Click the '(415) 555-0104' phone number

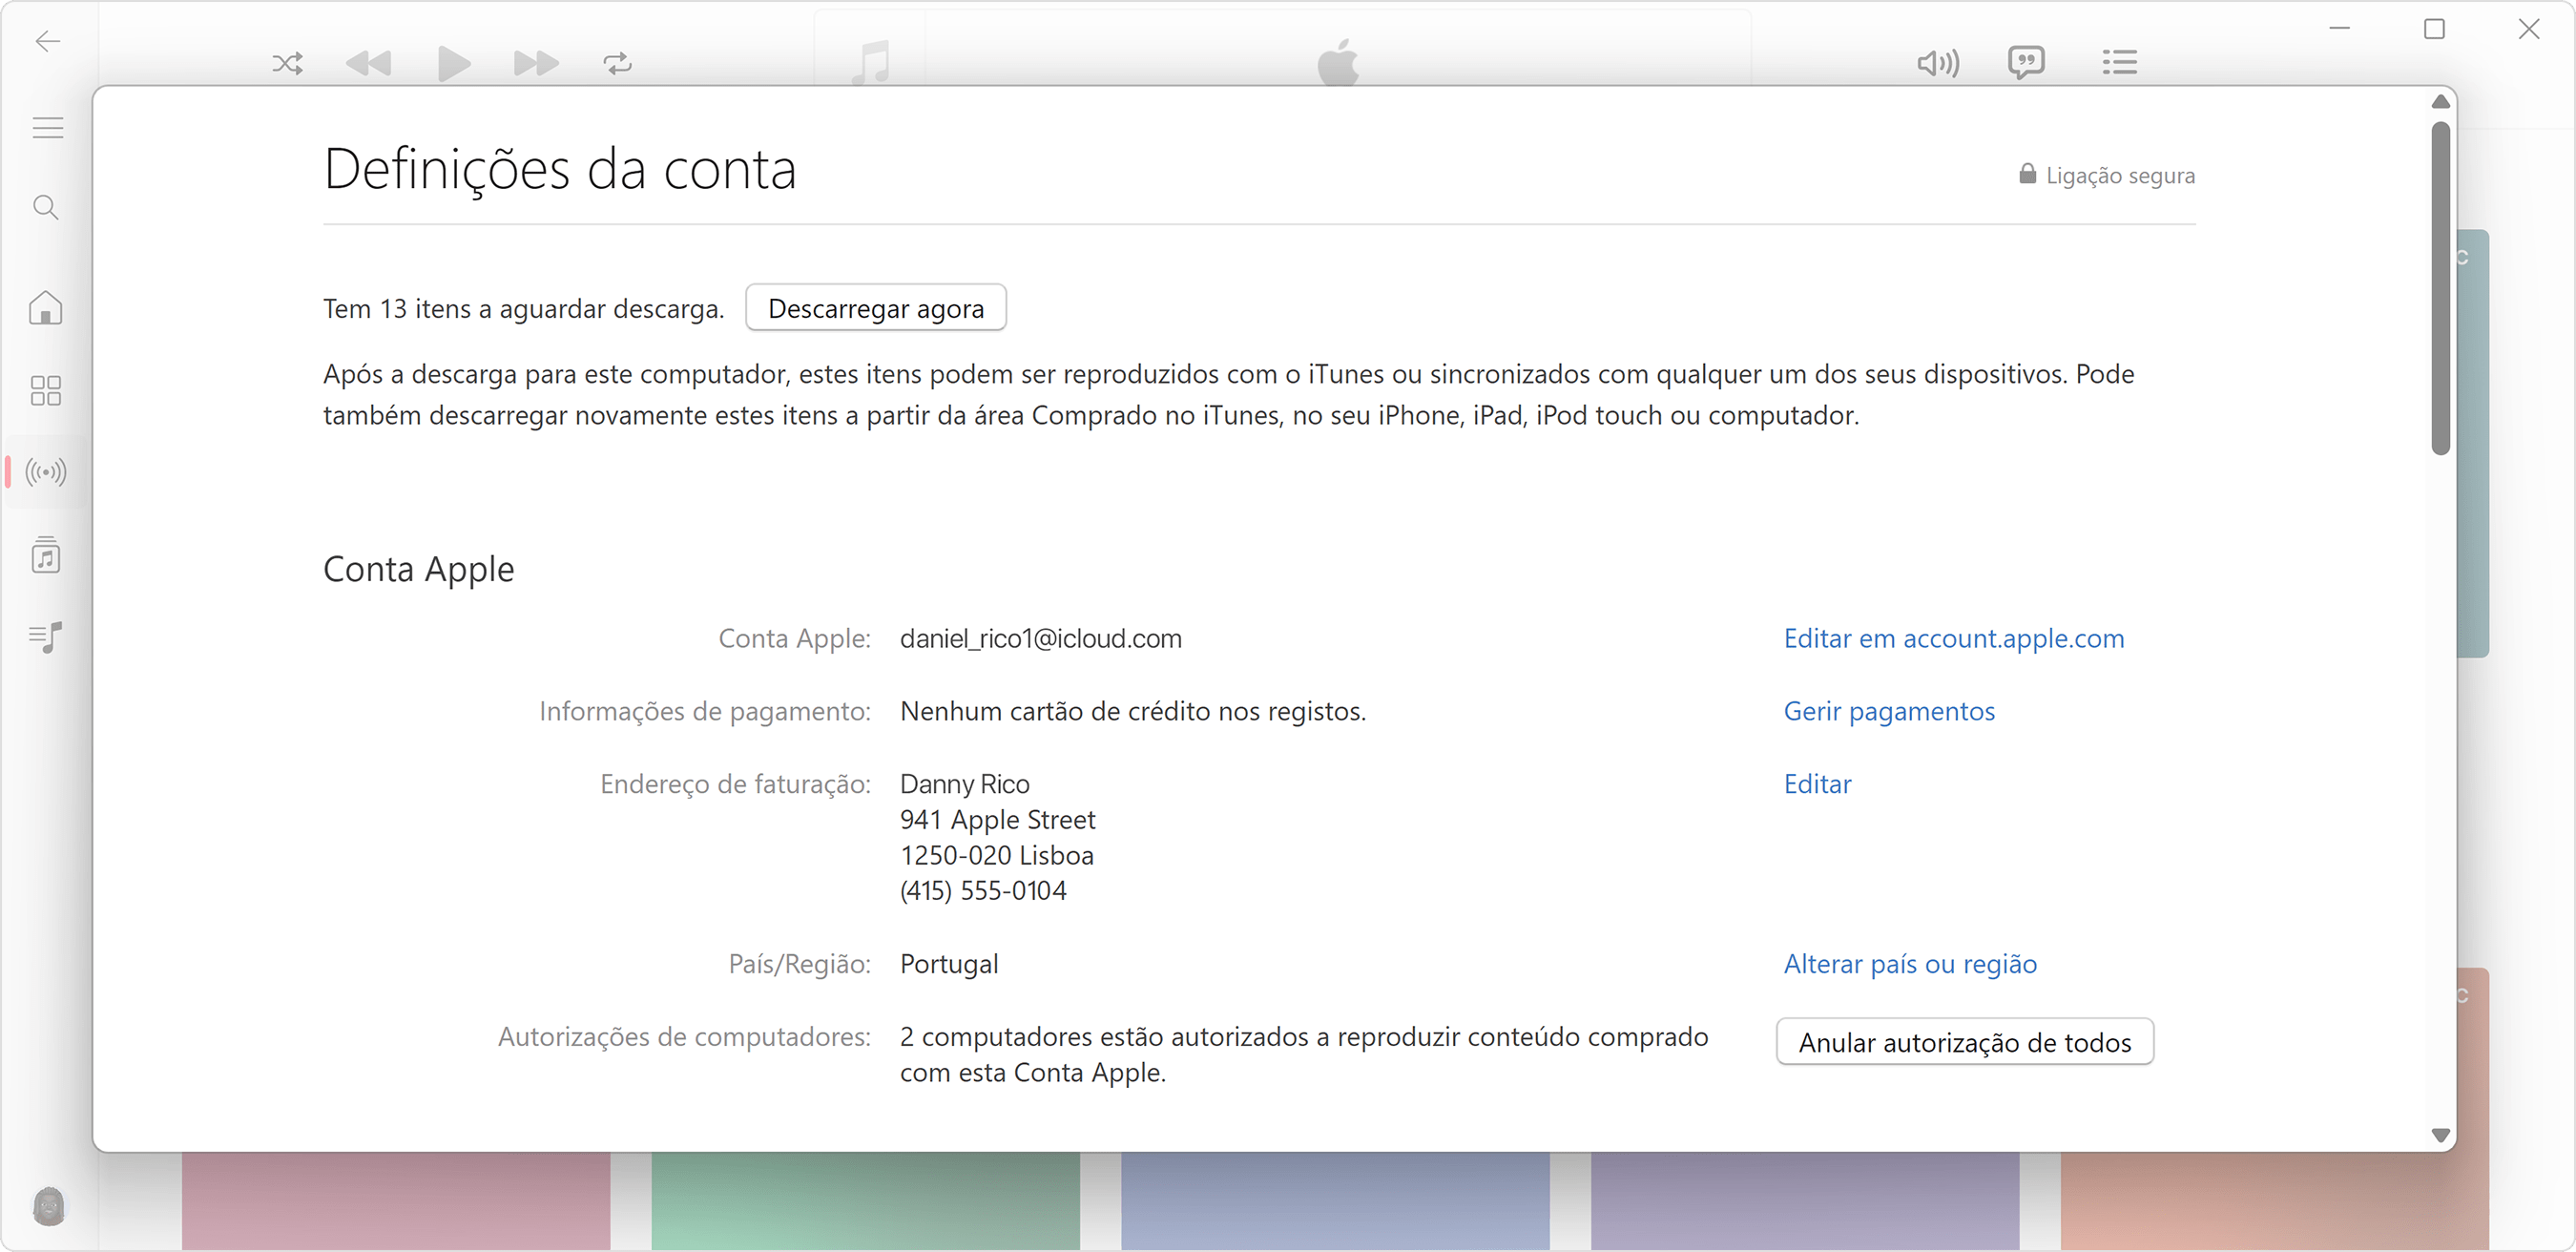pyautogui.click(x=984, y=891)
